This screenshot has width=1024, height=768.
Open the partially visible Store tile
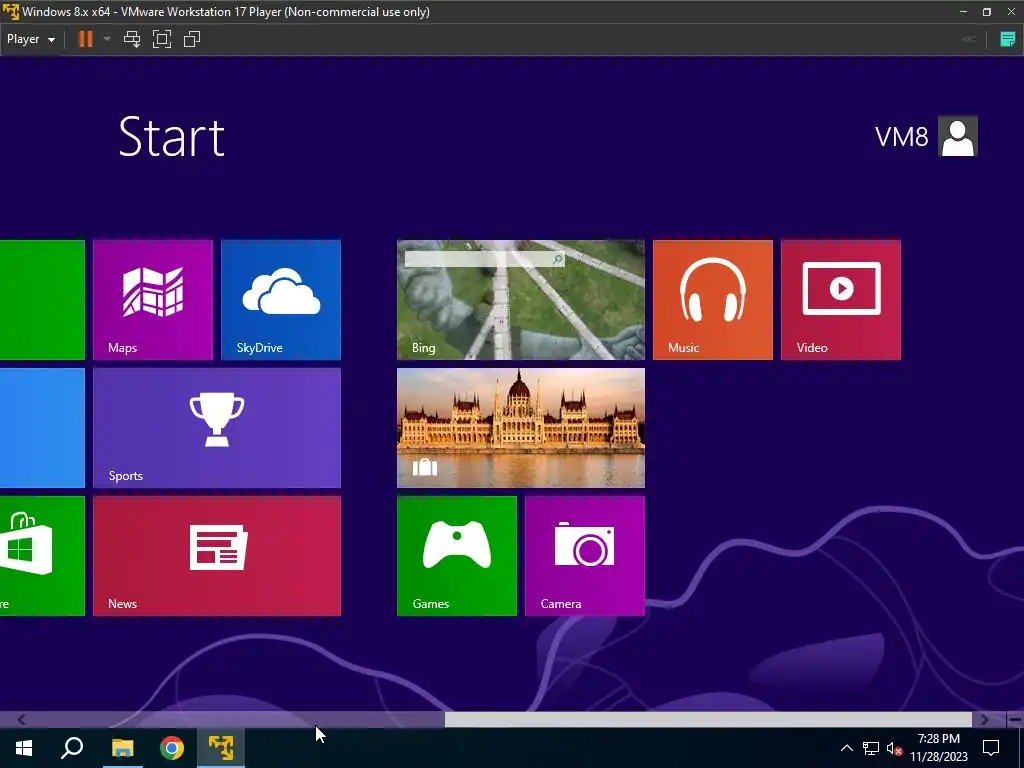(42, 556)
